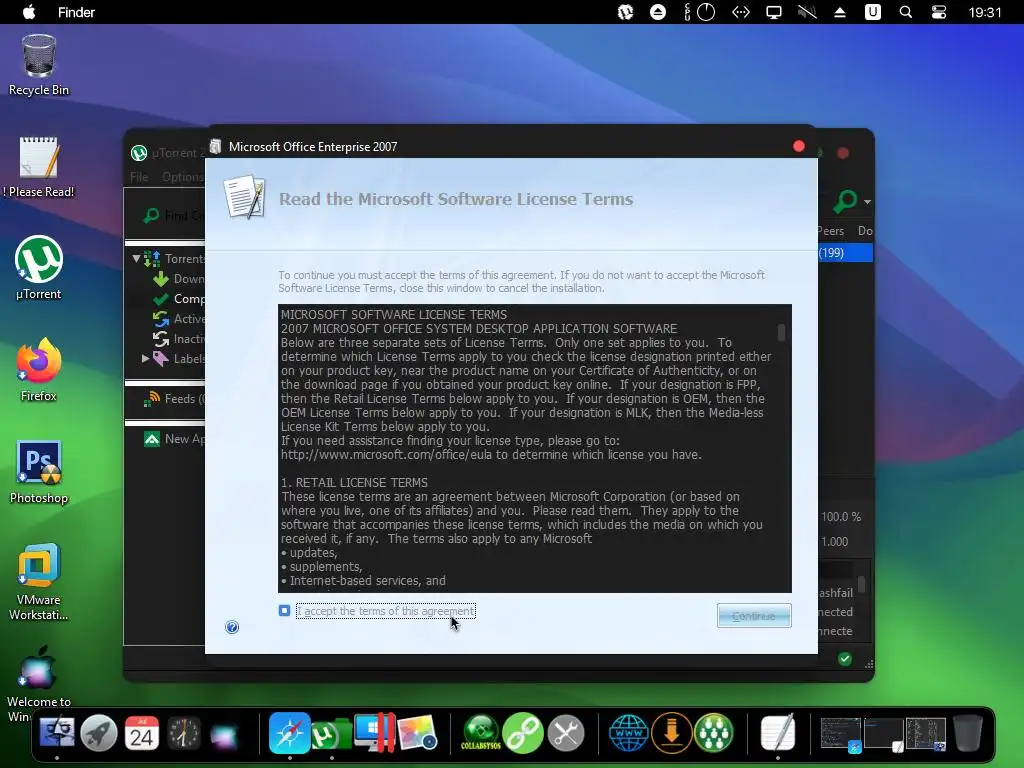Click the license terms scrollbar thumb

[781, 332]
